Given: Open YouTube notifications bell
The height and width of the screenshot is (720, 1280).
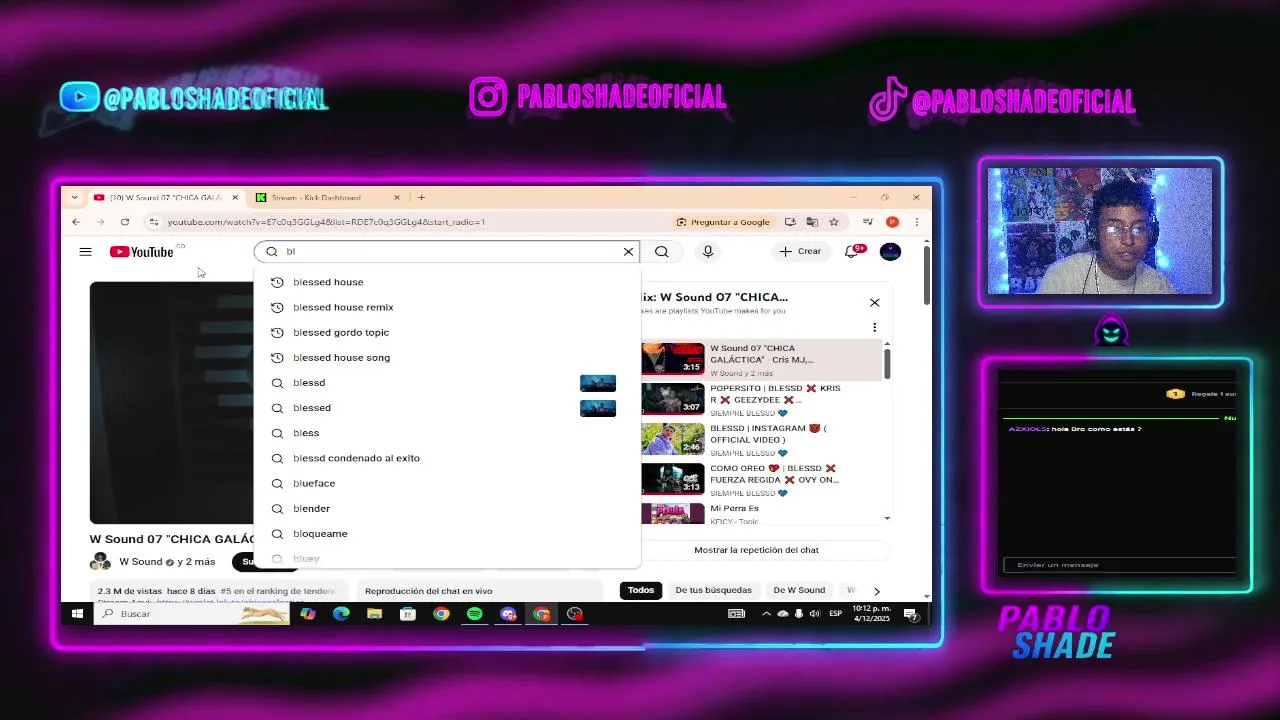Looking at the screenshot, I should [x=852, y=252].
